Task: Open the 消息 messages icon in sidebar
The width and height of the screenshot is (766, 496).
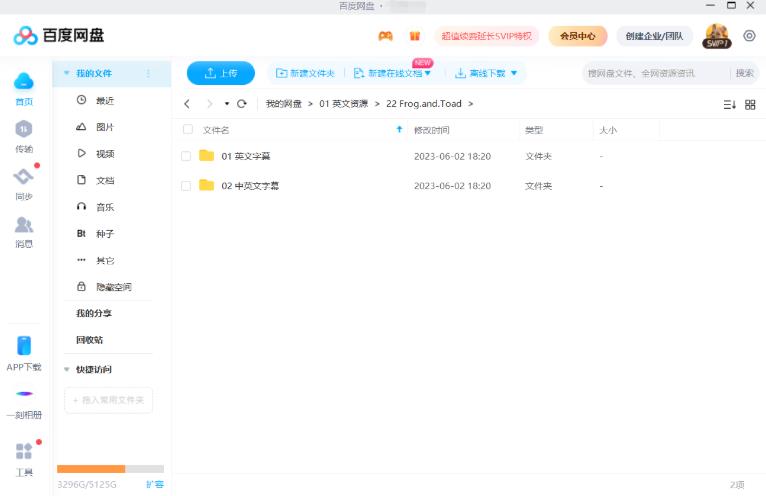Action: (x=23, y=224)
